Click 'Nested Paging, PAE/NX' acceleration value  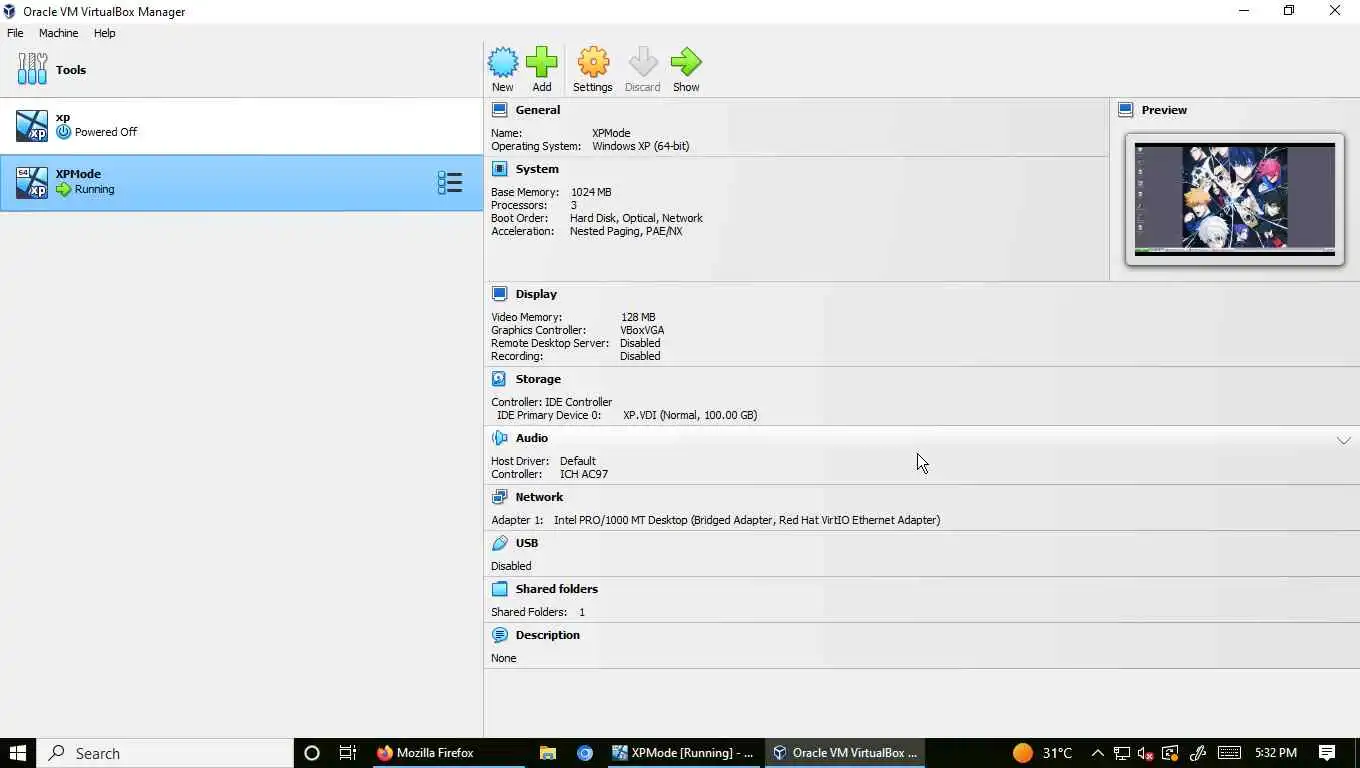[626, 231]
